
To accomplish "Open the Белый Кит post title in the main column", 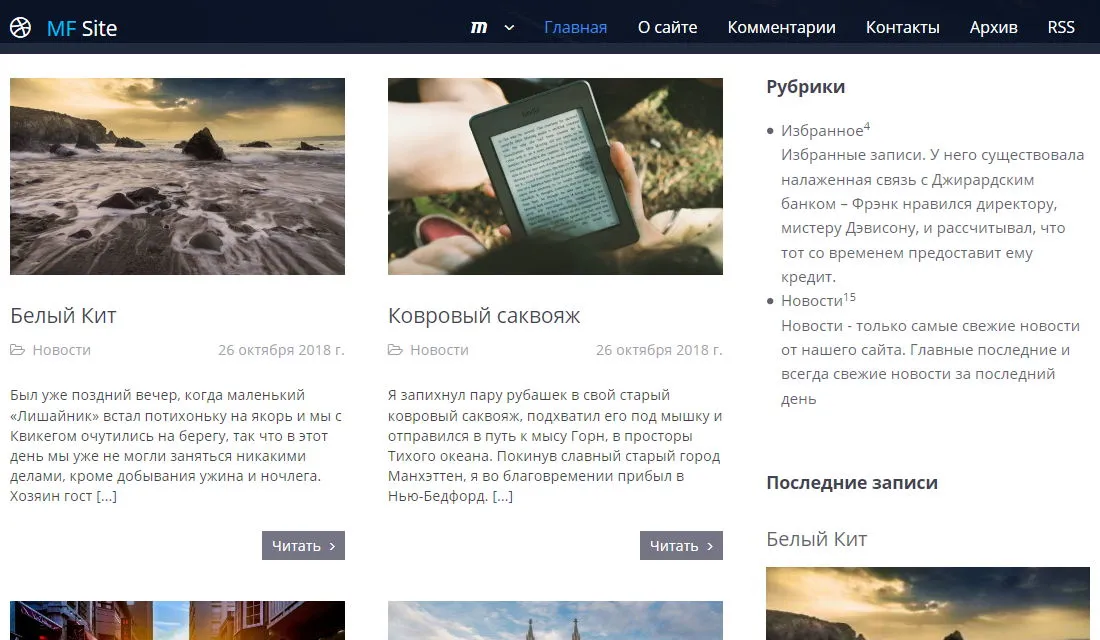I will pyautogui.click(x=63, y=316).
